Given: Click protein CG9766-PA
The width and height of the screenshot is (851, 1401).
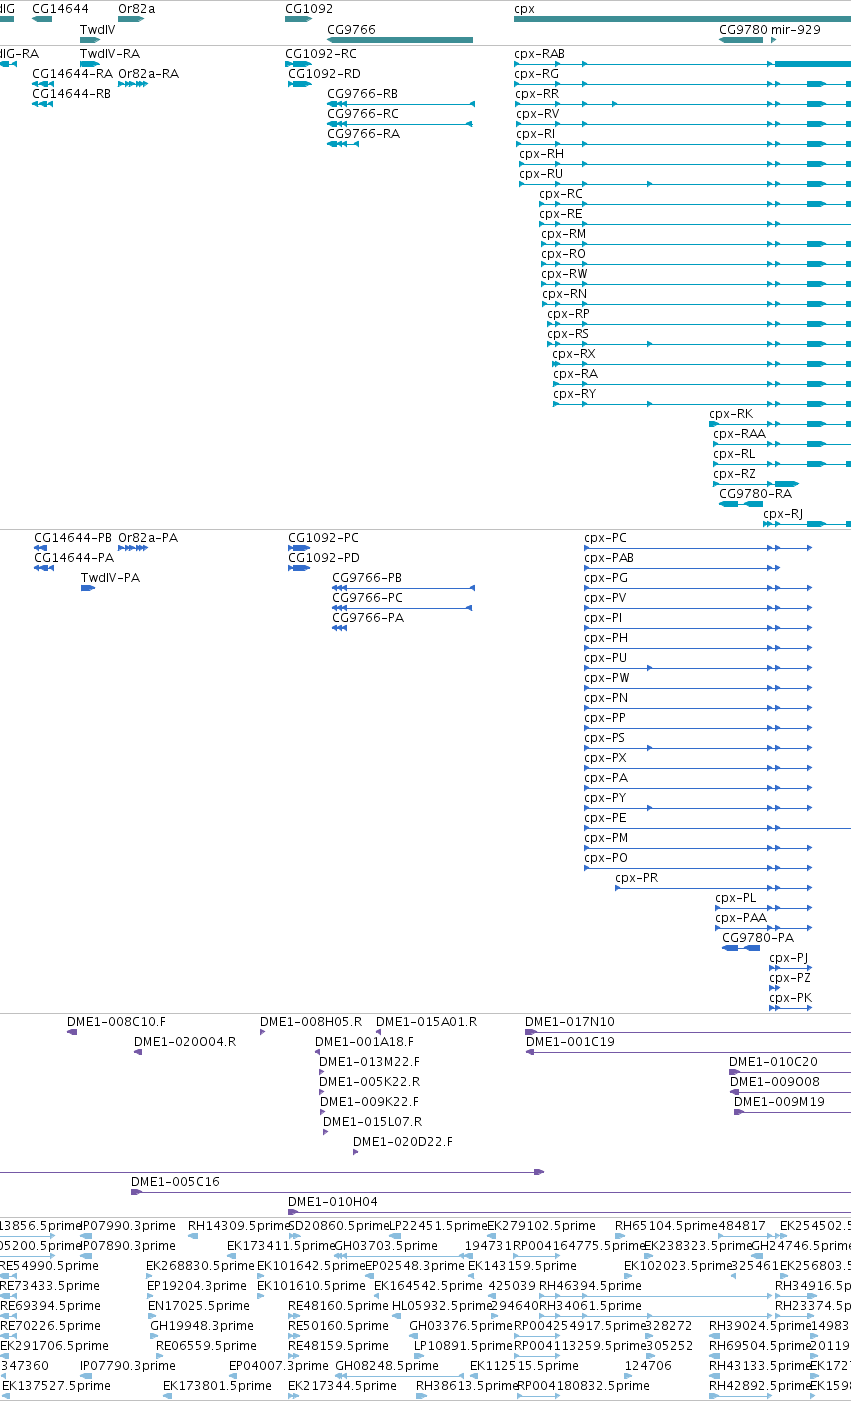Looking at the screenshot, I should [368, 618].
